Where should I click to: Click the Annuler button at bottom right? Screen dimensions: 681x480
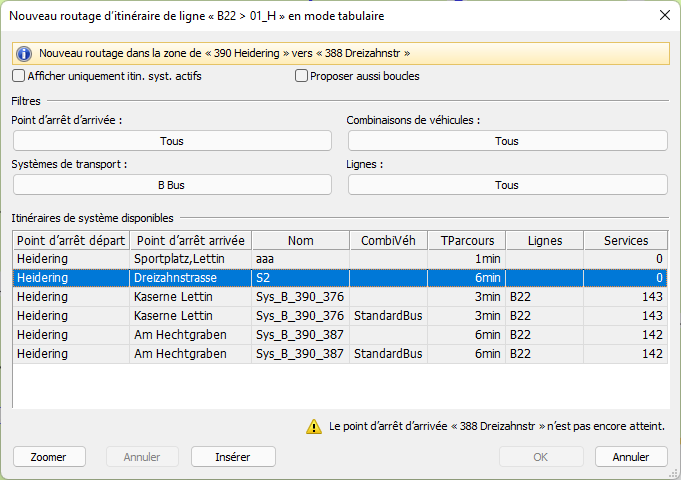pos(630,457)
